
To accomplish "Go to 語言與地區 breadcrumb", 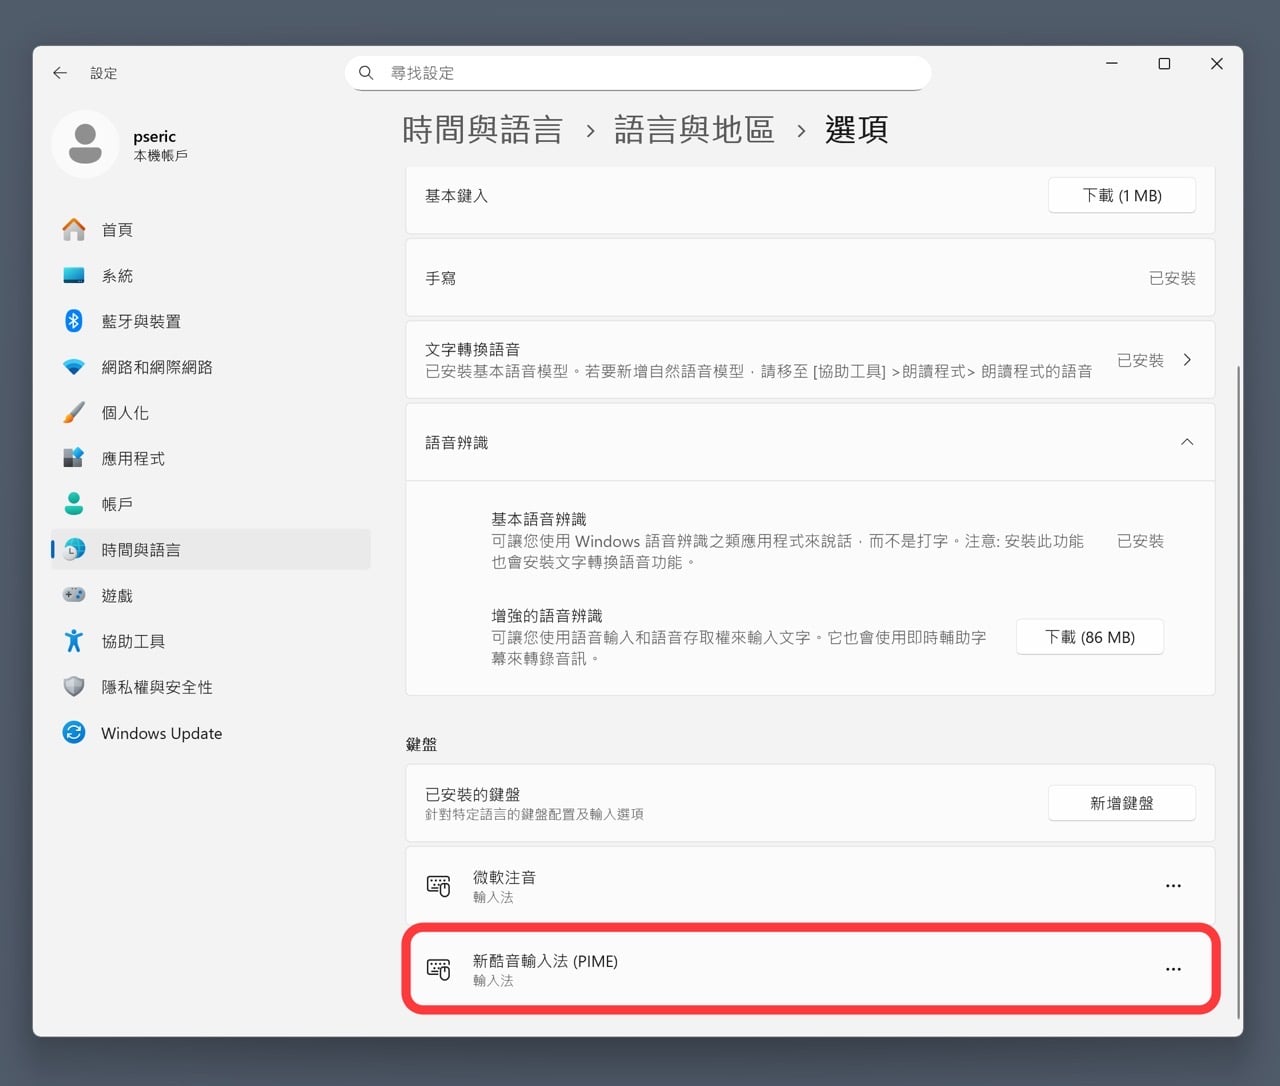I will click(694, 130).
